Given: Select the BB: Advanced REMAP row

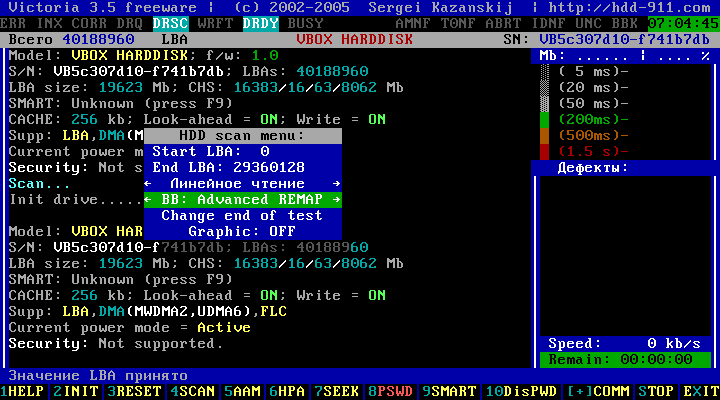Looking at the screenshot, I should (x=243, y=200).
